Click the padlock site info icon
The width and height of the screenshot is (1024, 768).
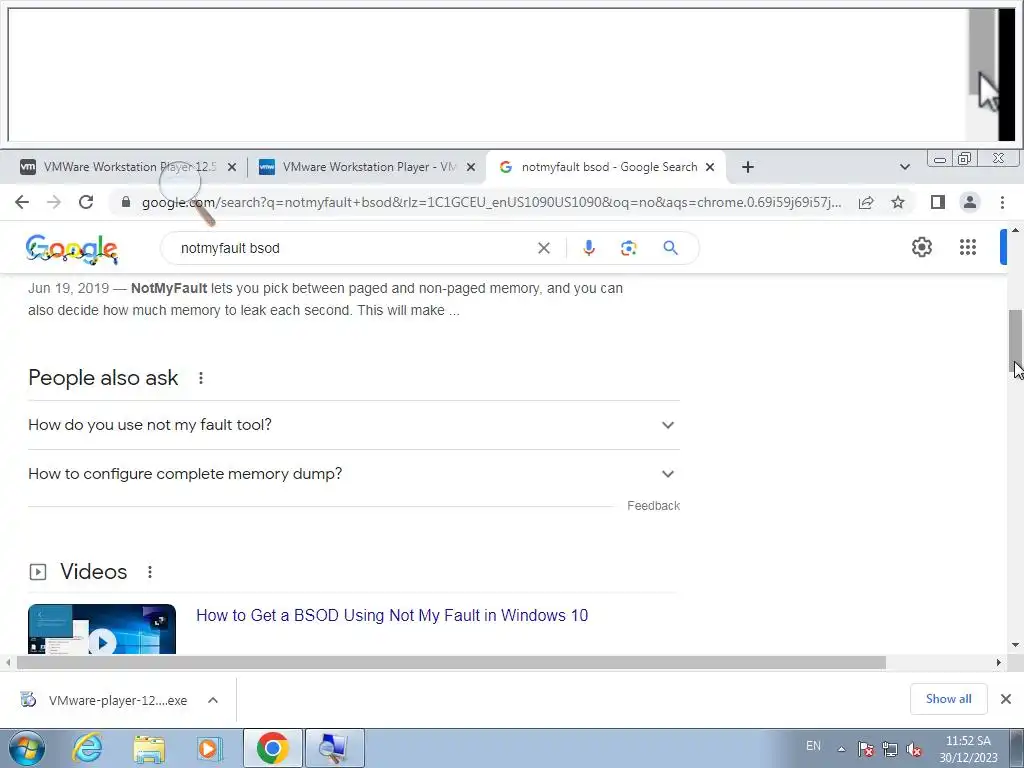[126, 202]
